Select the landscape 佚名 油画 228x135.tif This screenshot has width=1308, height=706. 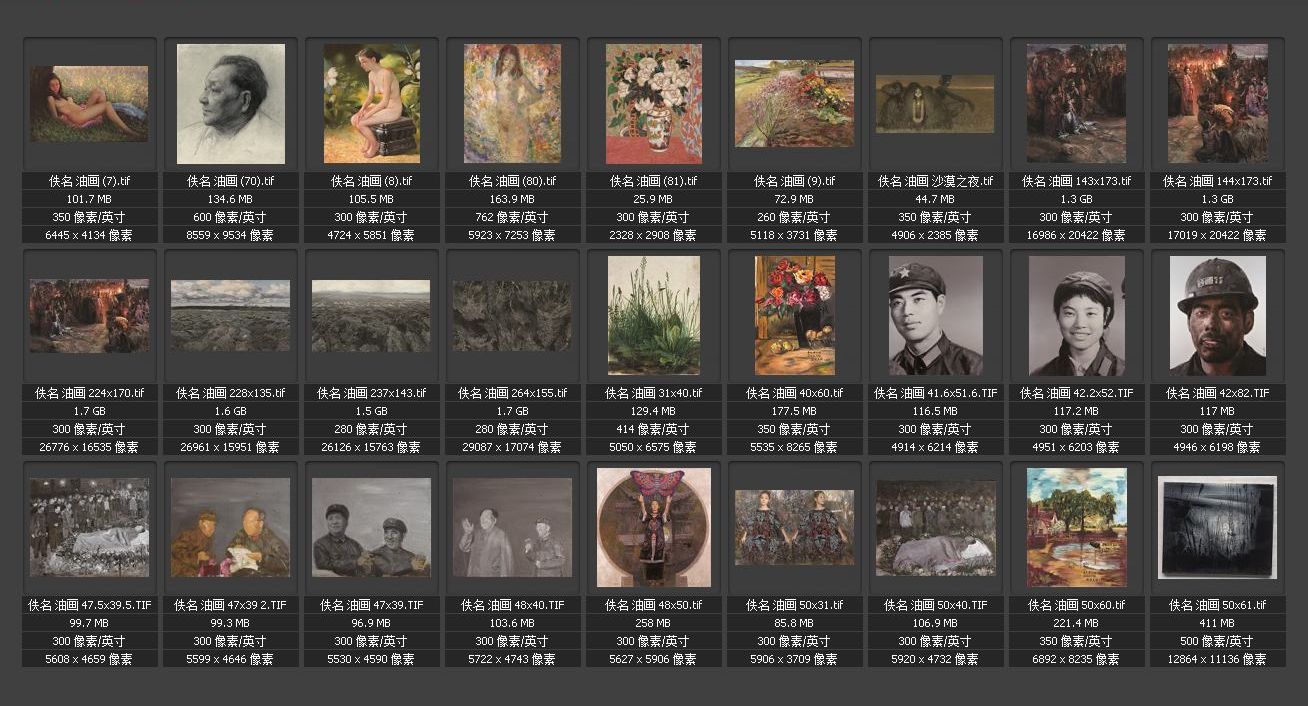[x=231, y=316]
